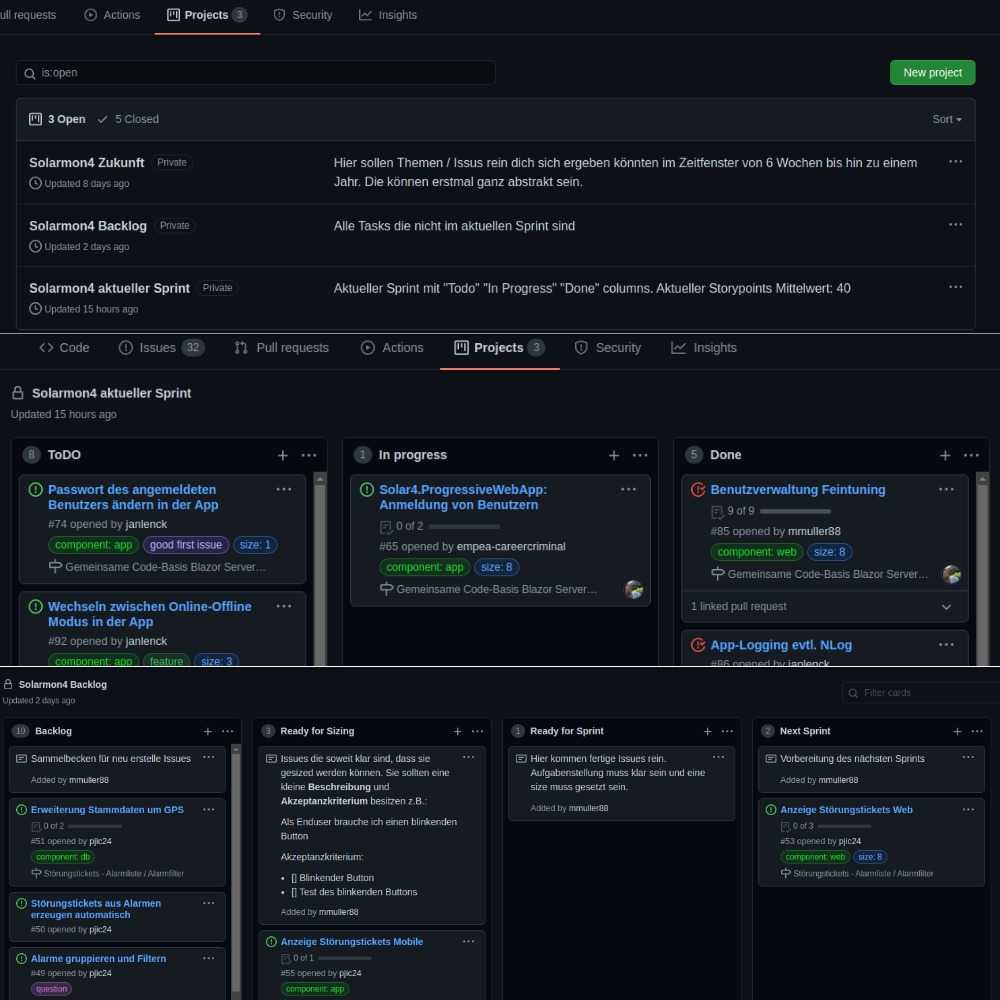This screenshot has width=1000, height=1000.
Task: Click the New project button
Action: tap(932, 72)
